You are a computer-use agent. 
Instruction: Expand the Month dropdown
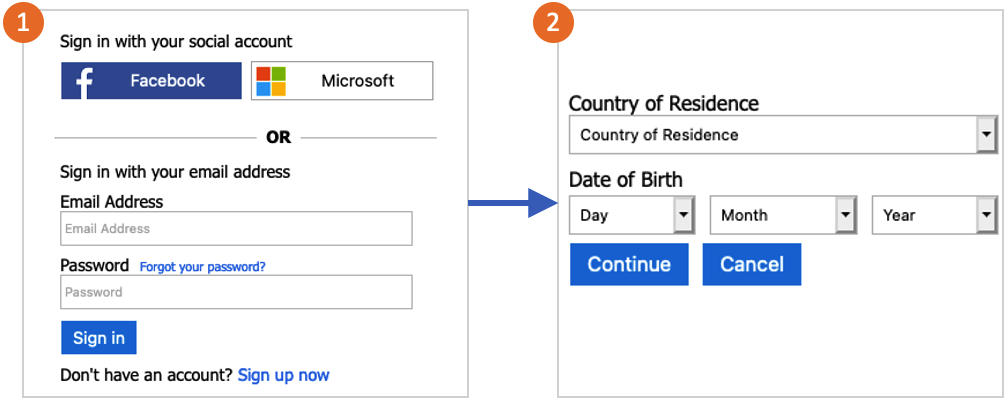[x=783, y=215]
